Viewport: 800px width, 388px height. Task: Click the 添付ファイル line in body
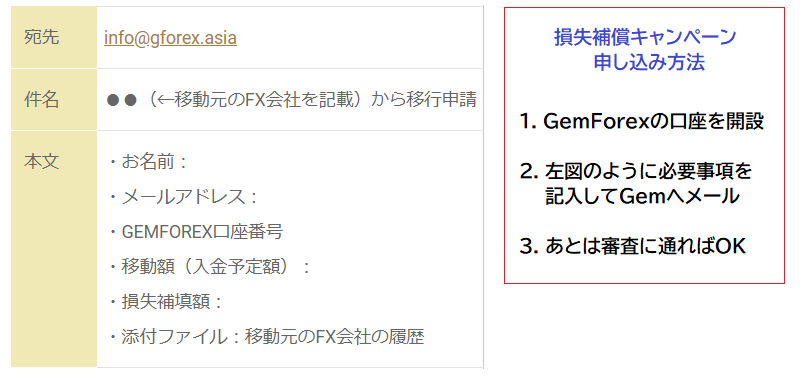266,337
